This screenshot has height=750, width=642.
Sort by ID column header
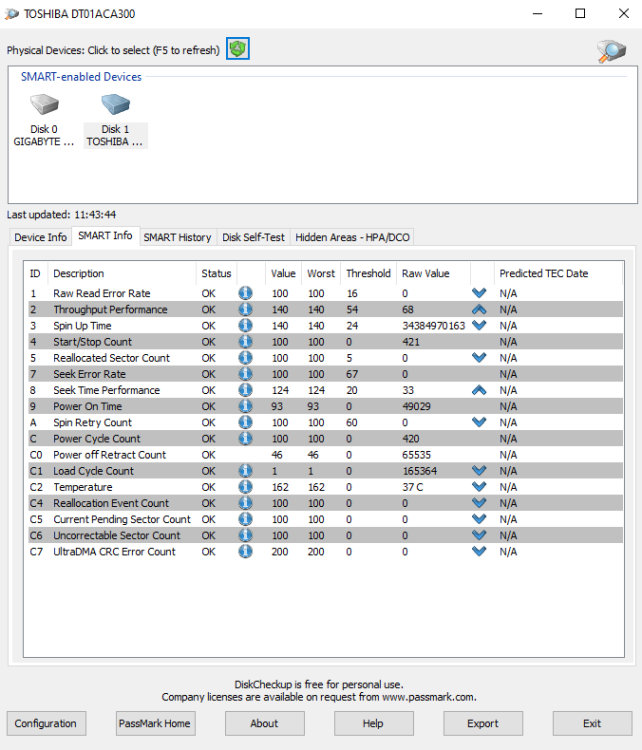(36, 273)
